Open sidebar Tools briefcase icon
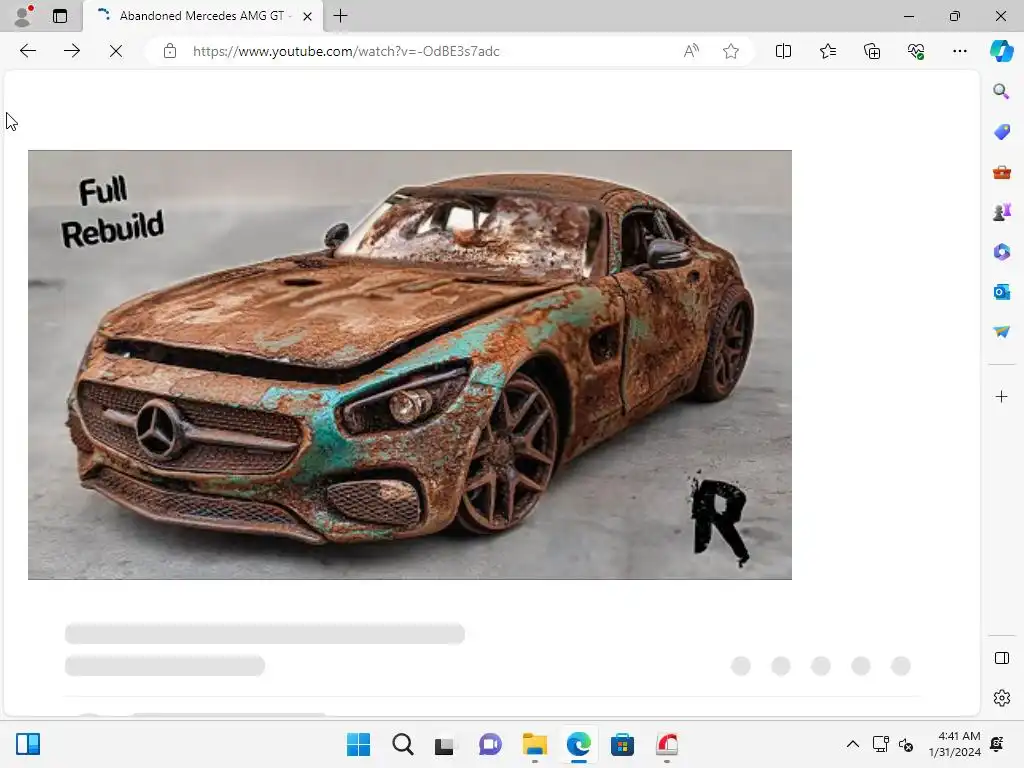 pyautogui.click(x=1001, y=172)
